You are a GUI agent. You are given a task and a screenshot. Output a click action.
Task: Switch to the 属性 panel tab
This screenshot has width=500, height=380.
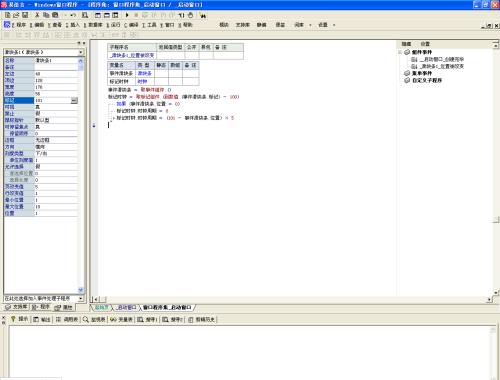click(x=63, y=307)
